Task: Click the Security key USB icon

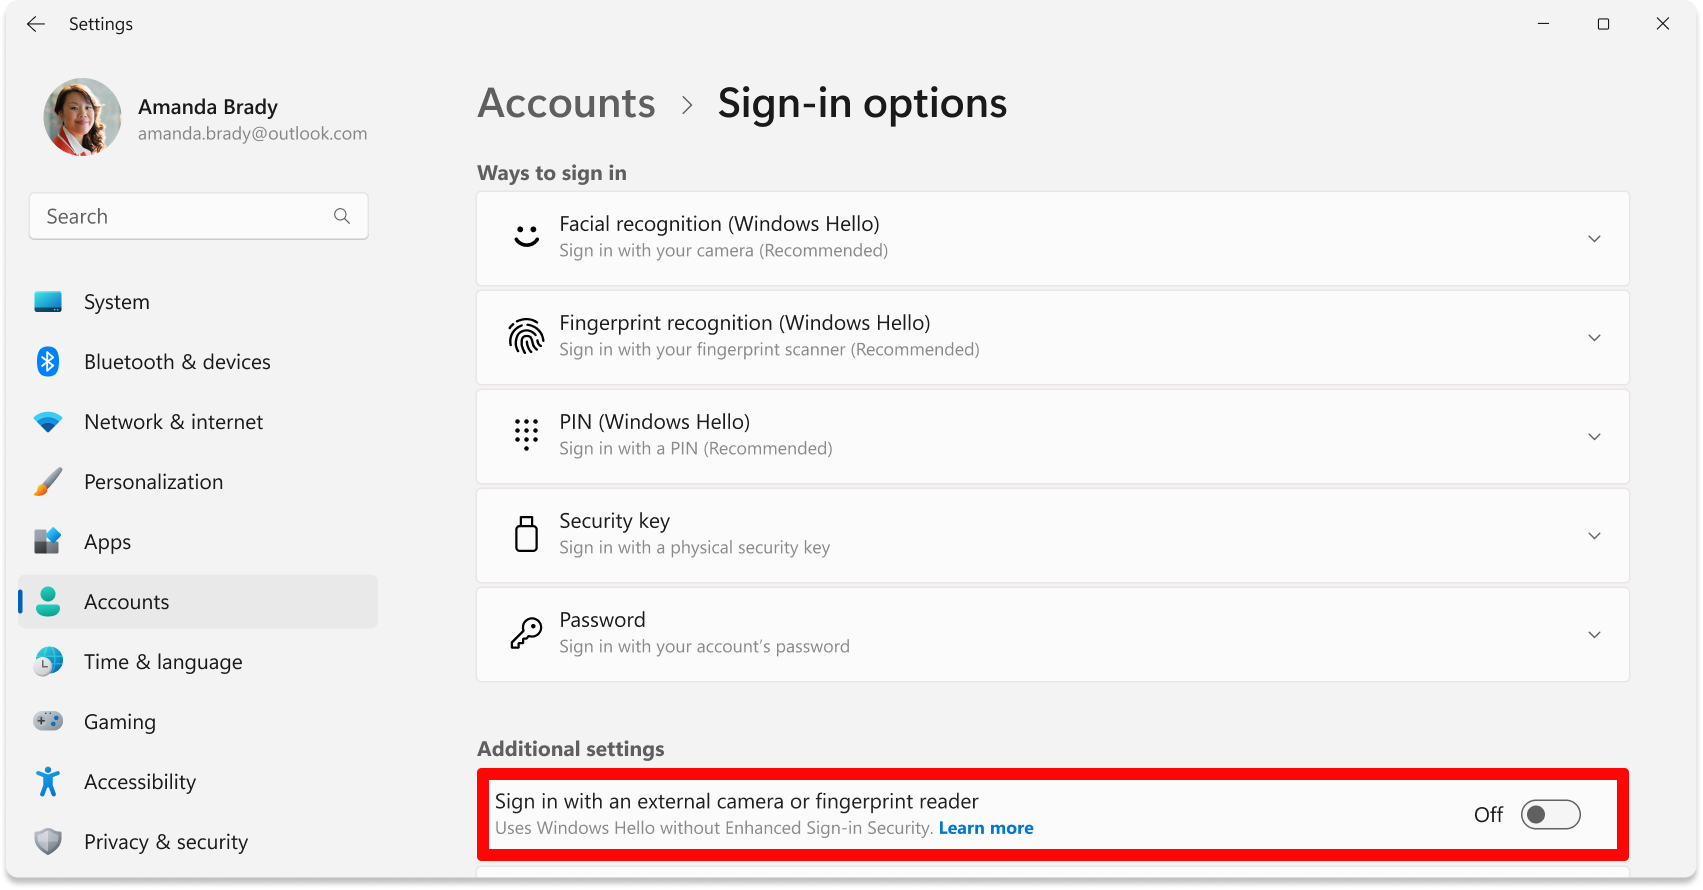Action: click(526, 534)
